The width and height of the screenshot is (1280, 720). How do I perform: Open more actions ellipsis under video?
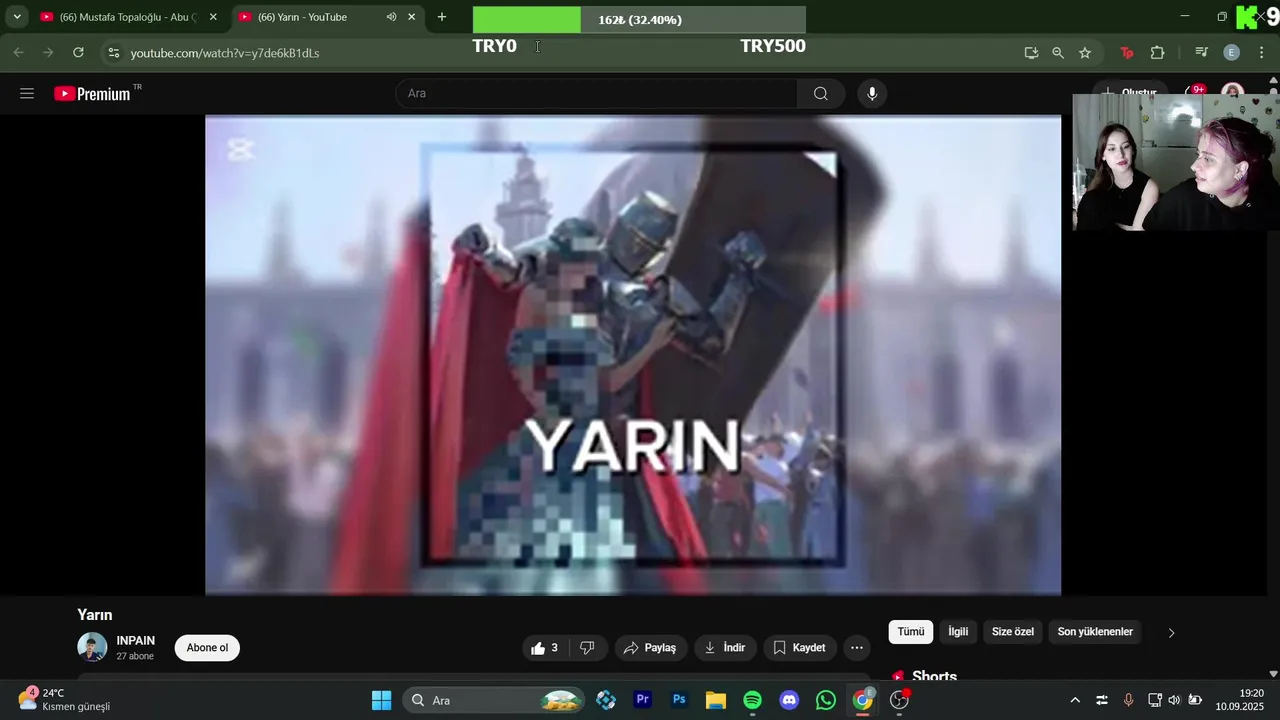pyautogui.click(x=857, y=648)
